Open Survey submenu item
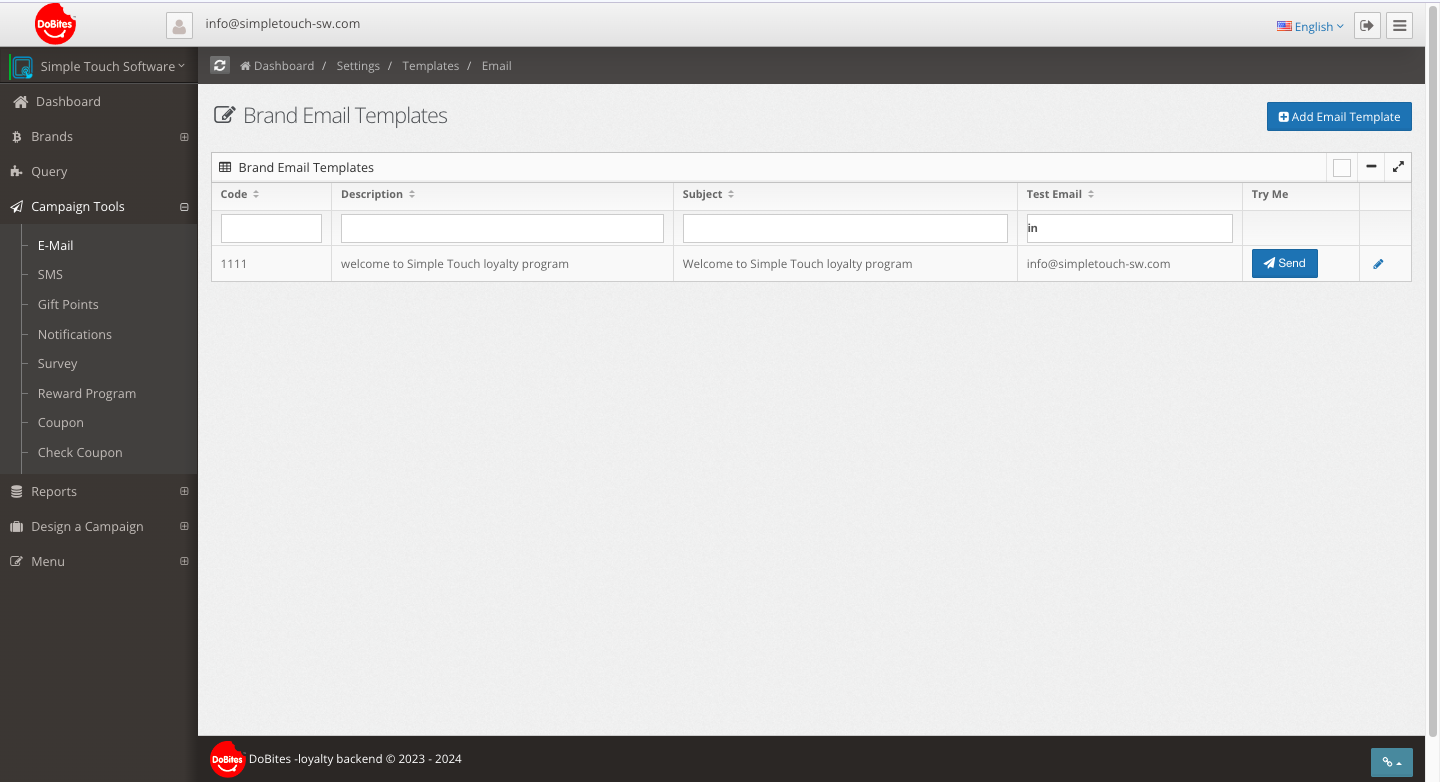Screen dimensions: 1440x782 pos(57,364)
